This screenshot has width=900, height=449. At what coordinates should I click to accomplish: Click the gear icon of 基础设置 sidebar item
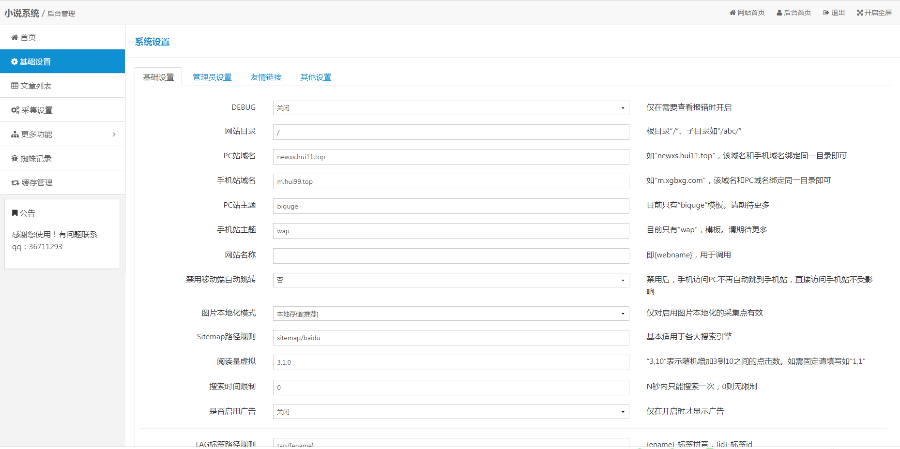click(x=14, y=61)
